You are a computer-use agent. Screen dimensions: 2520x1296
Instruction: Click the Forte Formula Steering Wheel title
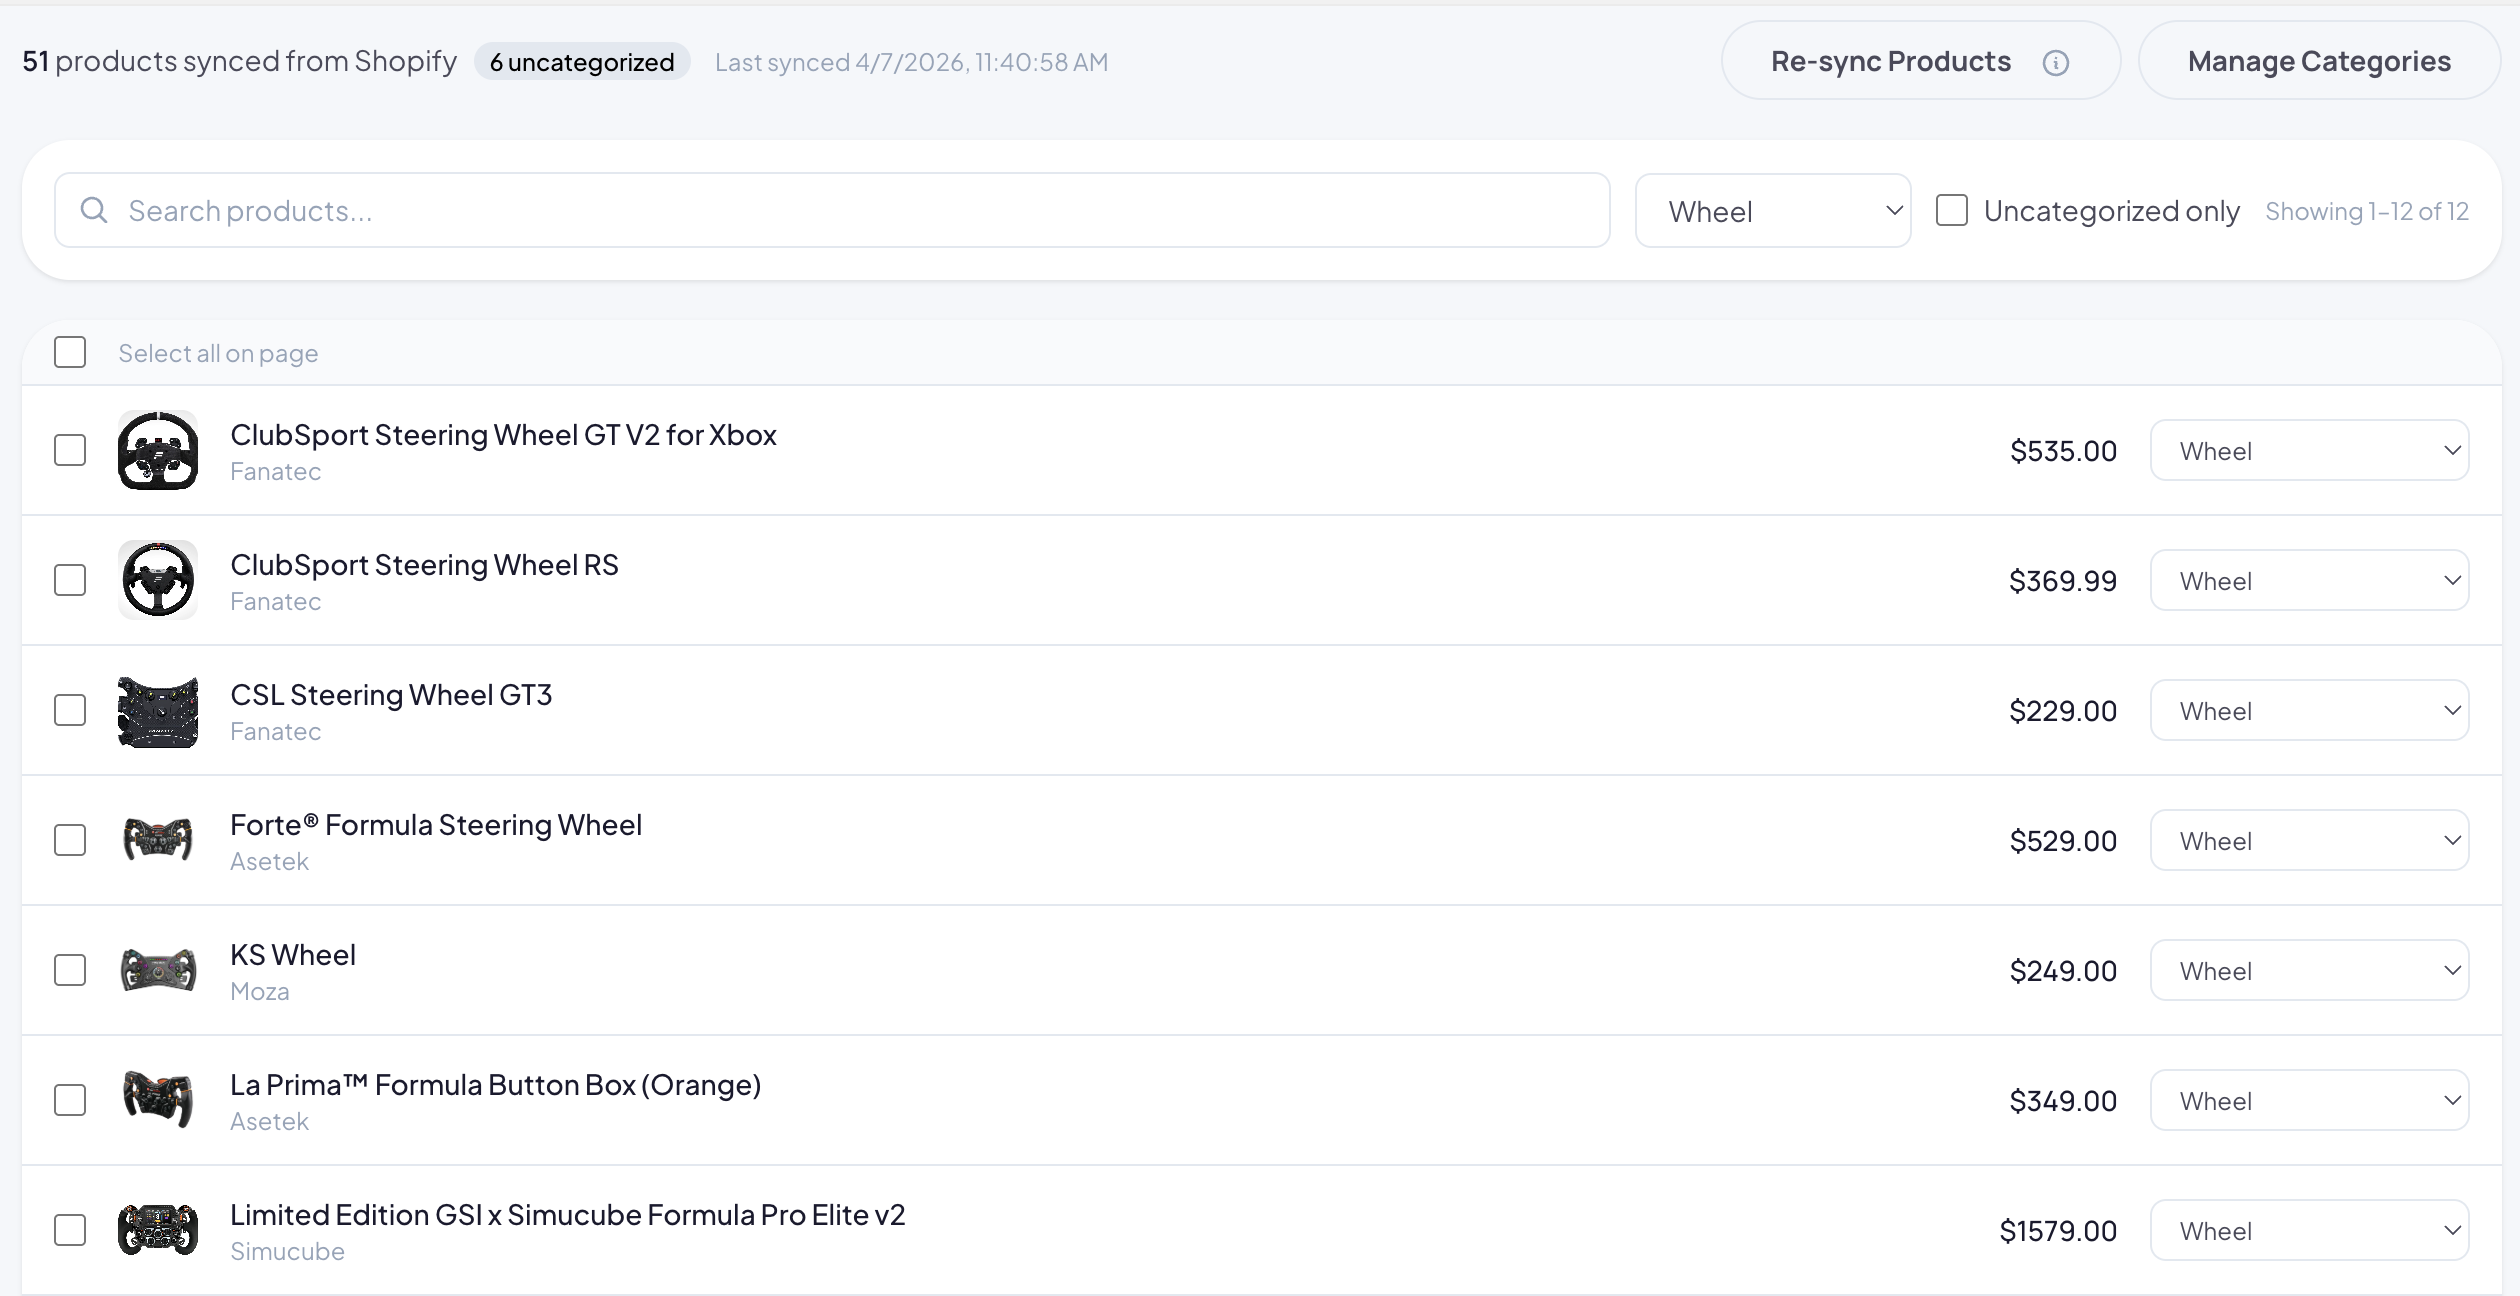[x=436, y=825]
